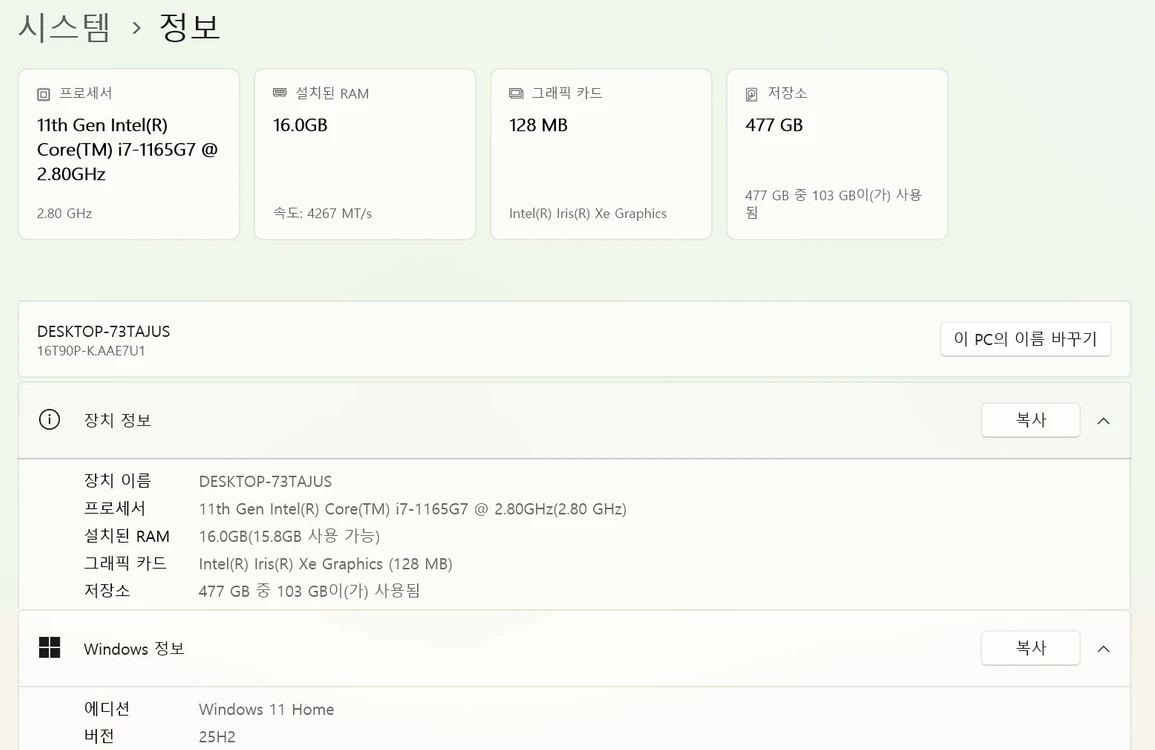Select the 16.0GB value in RAM card
1155x750 pixels.
[300, 125]
